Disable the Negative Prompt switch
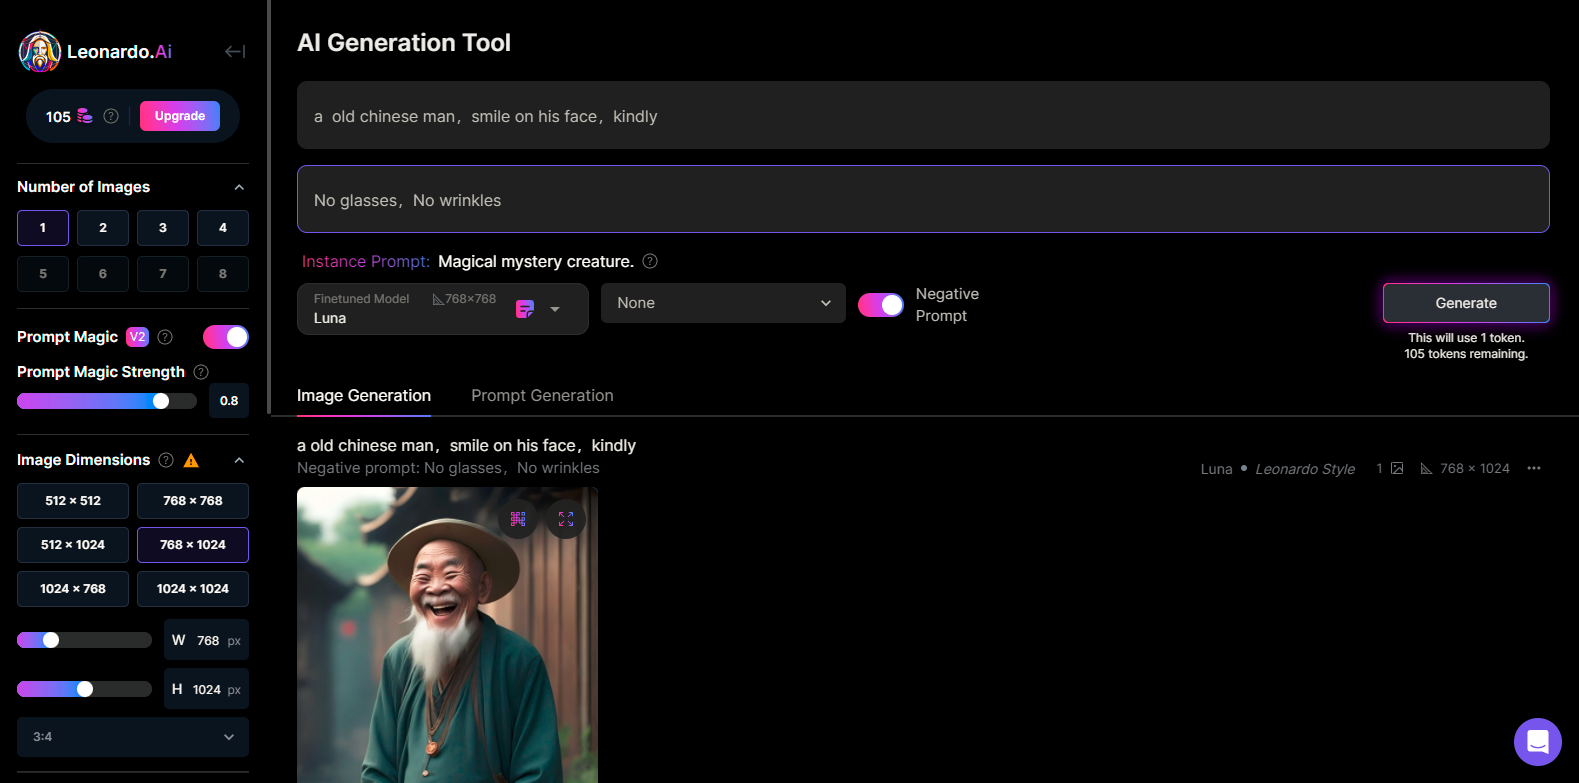Screen dimensions: 1579x783 click(880, 304)
